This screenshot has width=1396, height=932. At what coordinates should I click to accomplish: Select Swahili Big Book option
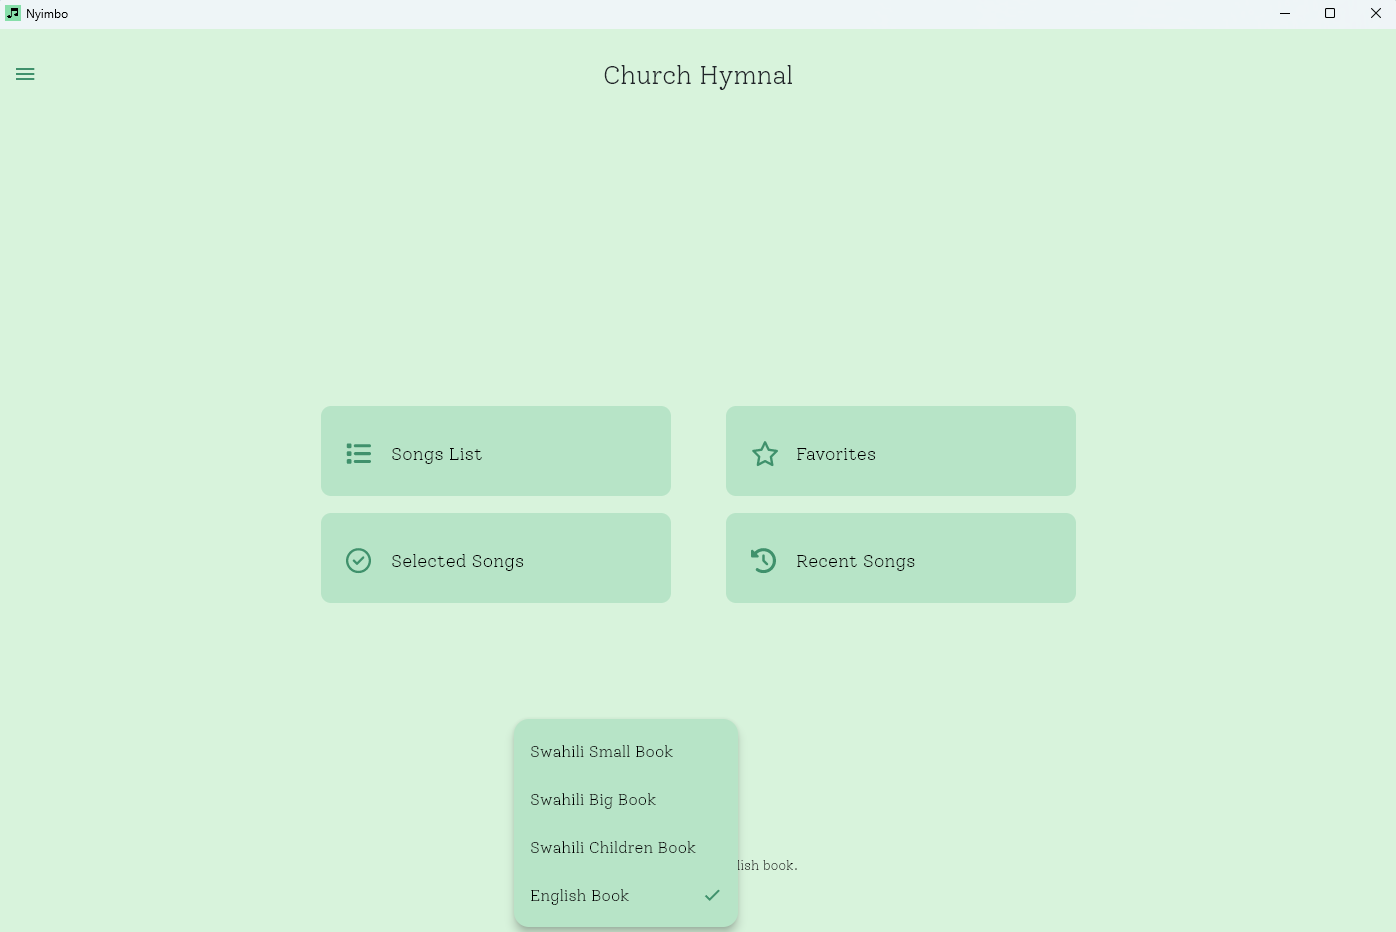point(593,800)
